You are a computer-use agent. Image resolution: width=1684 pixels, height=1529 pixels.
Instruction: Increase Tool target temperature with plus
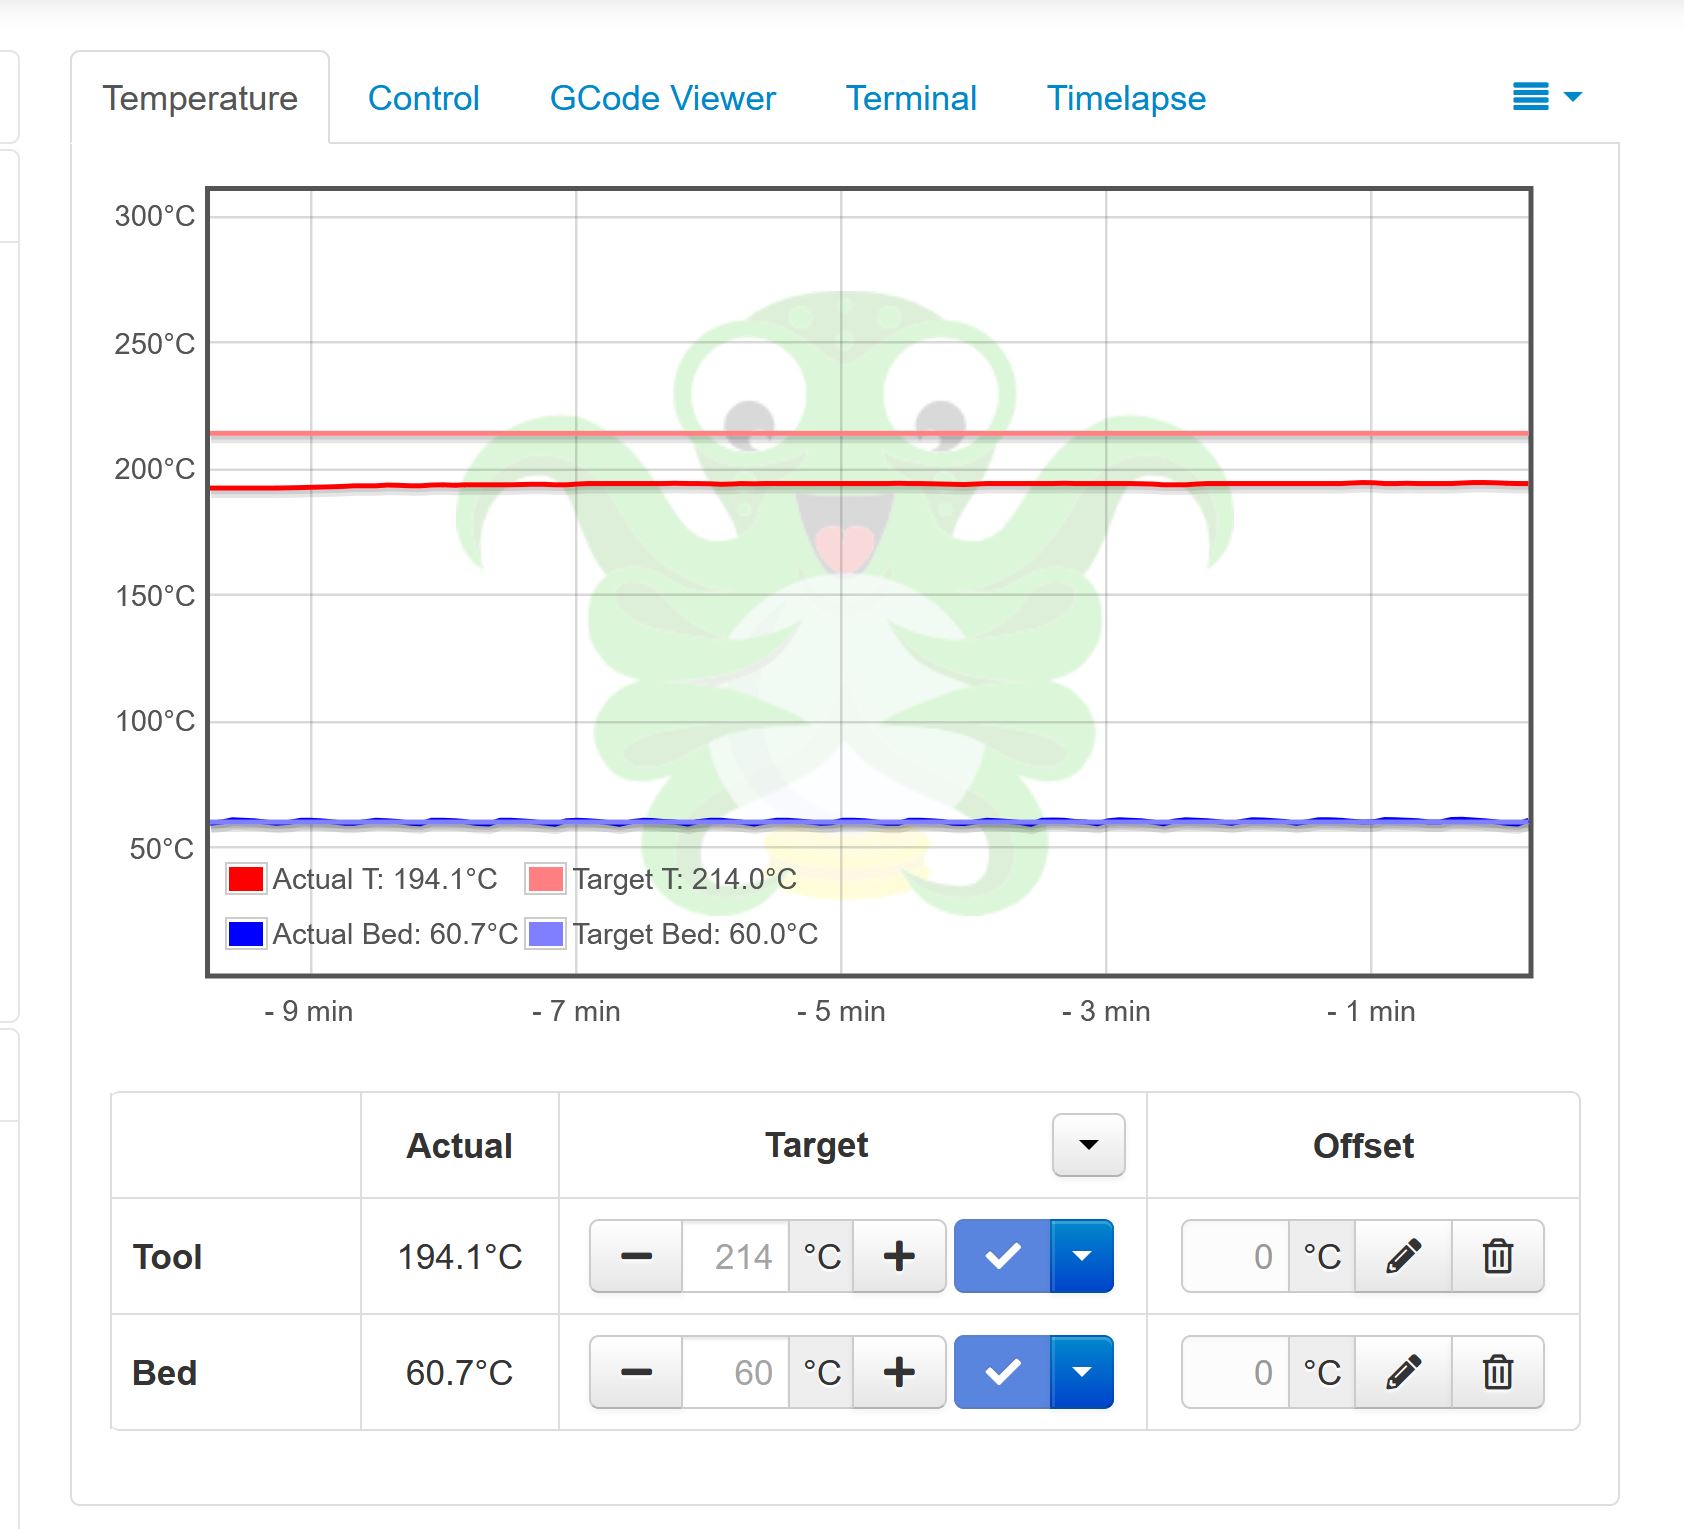coord(899,1256)
